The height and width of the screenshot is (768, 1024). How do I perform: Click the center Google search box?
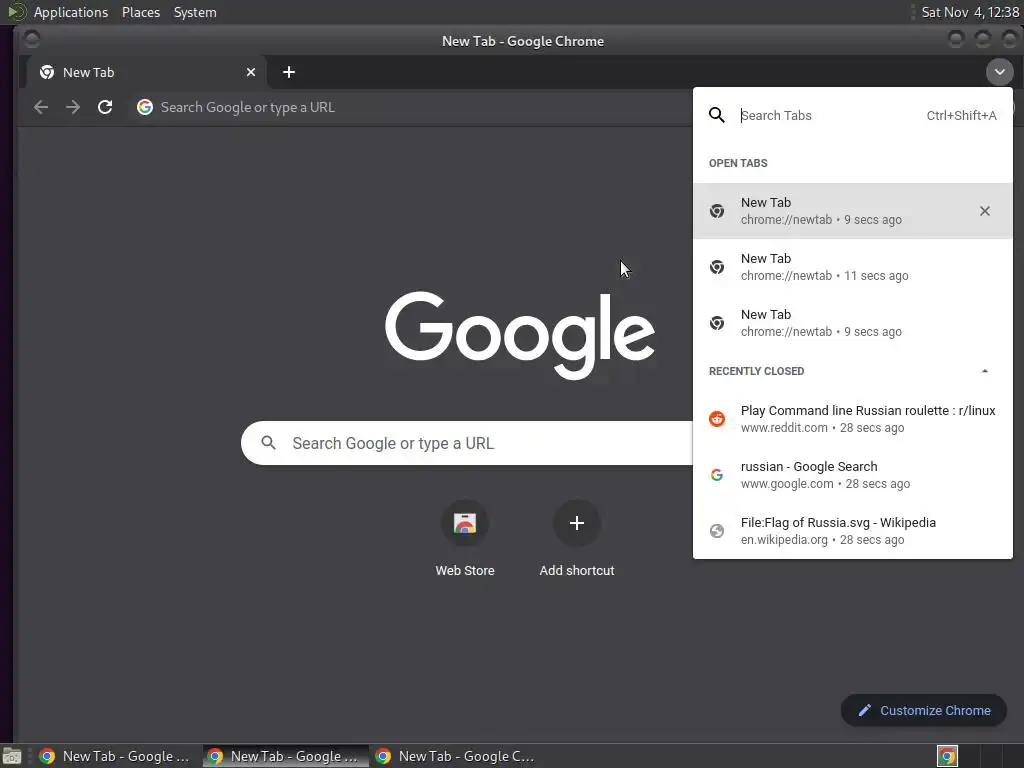[467, 443]
